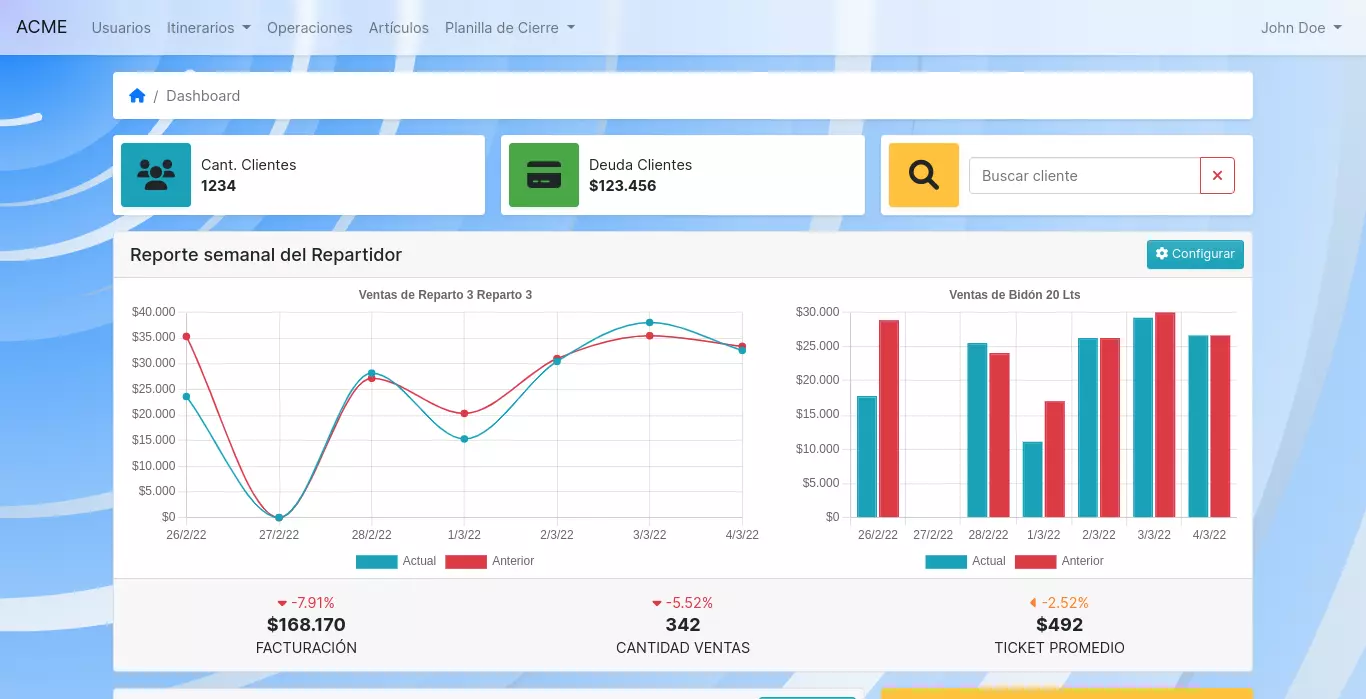Screen dimensions: 1366x699
Task: Click the Ventas de Bidón 20 Lts title
Action: 1014,295
